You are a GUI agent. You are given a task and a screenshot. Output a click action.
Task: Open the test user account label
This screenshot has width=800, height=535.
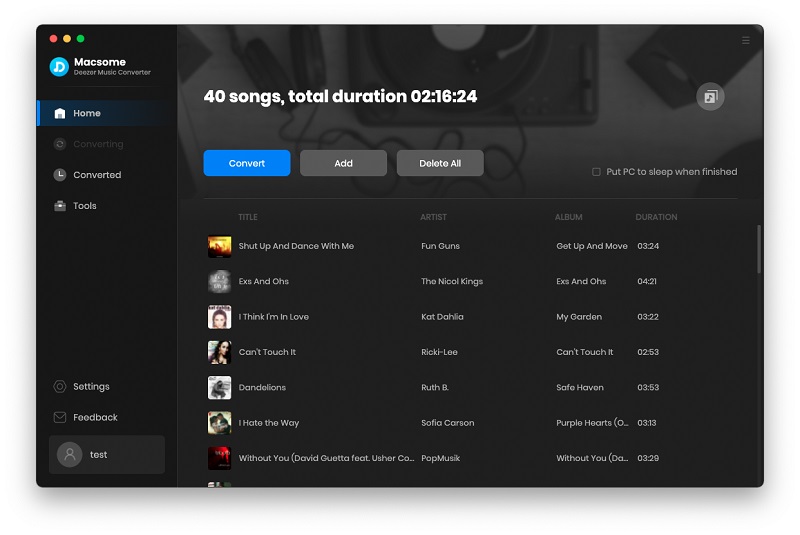tap(98, 454)
